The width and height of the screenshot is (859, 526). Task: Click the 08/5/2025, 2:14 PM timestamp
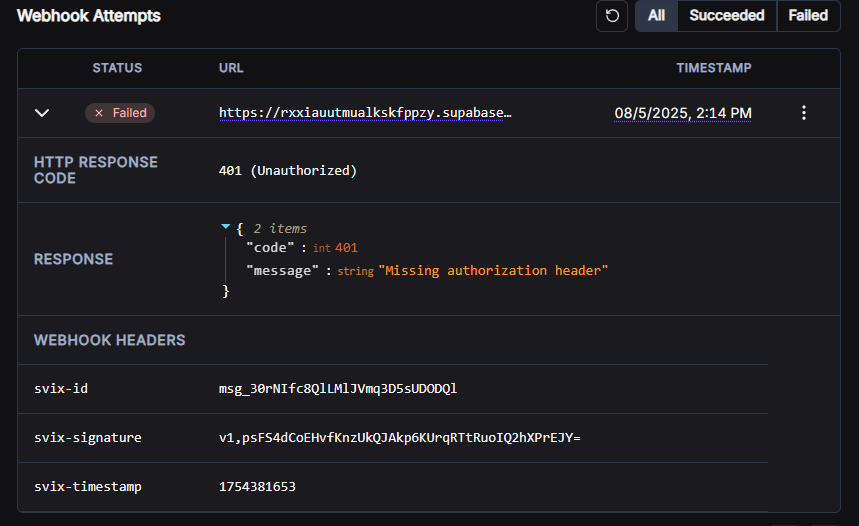coord(683,113)
